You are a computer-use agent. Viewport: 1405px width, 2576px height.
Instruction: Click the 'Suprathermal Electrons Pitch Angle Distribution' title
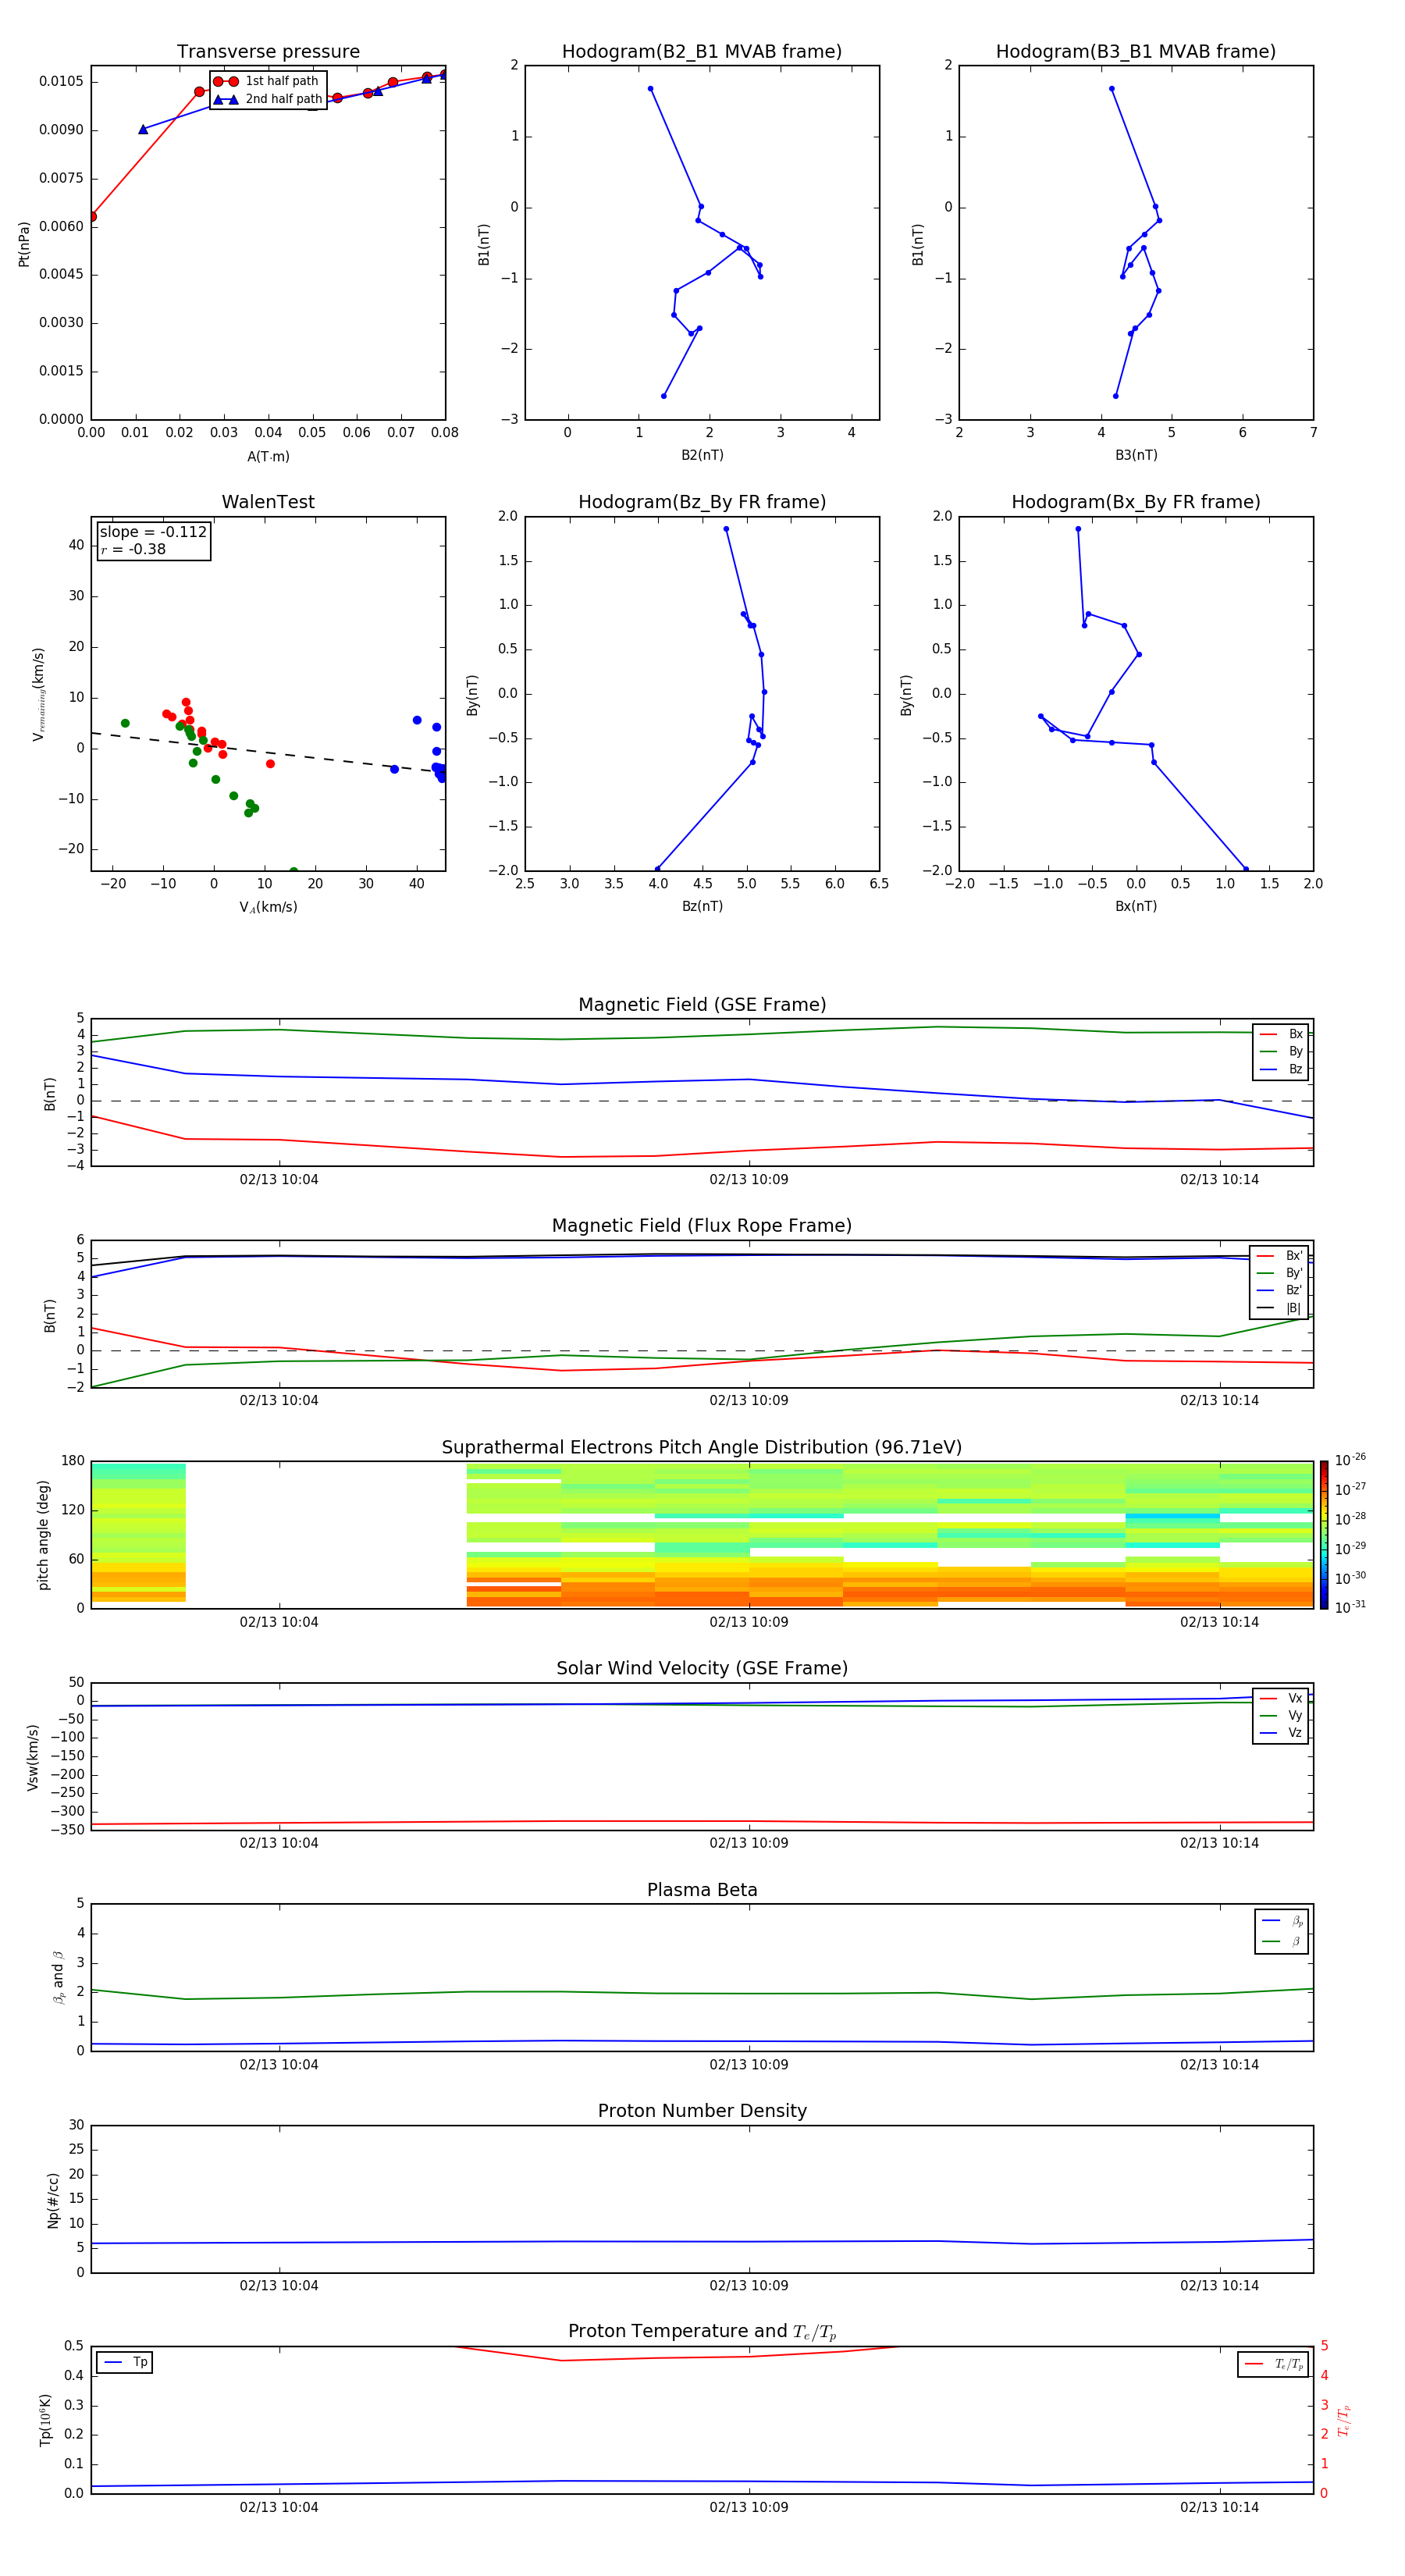(x=702, y=1448)
